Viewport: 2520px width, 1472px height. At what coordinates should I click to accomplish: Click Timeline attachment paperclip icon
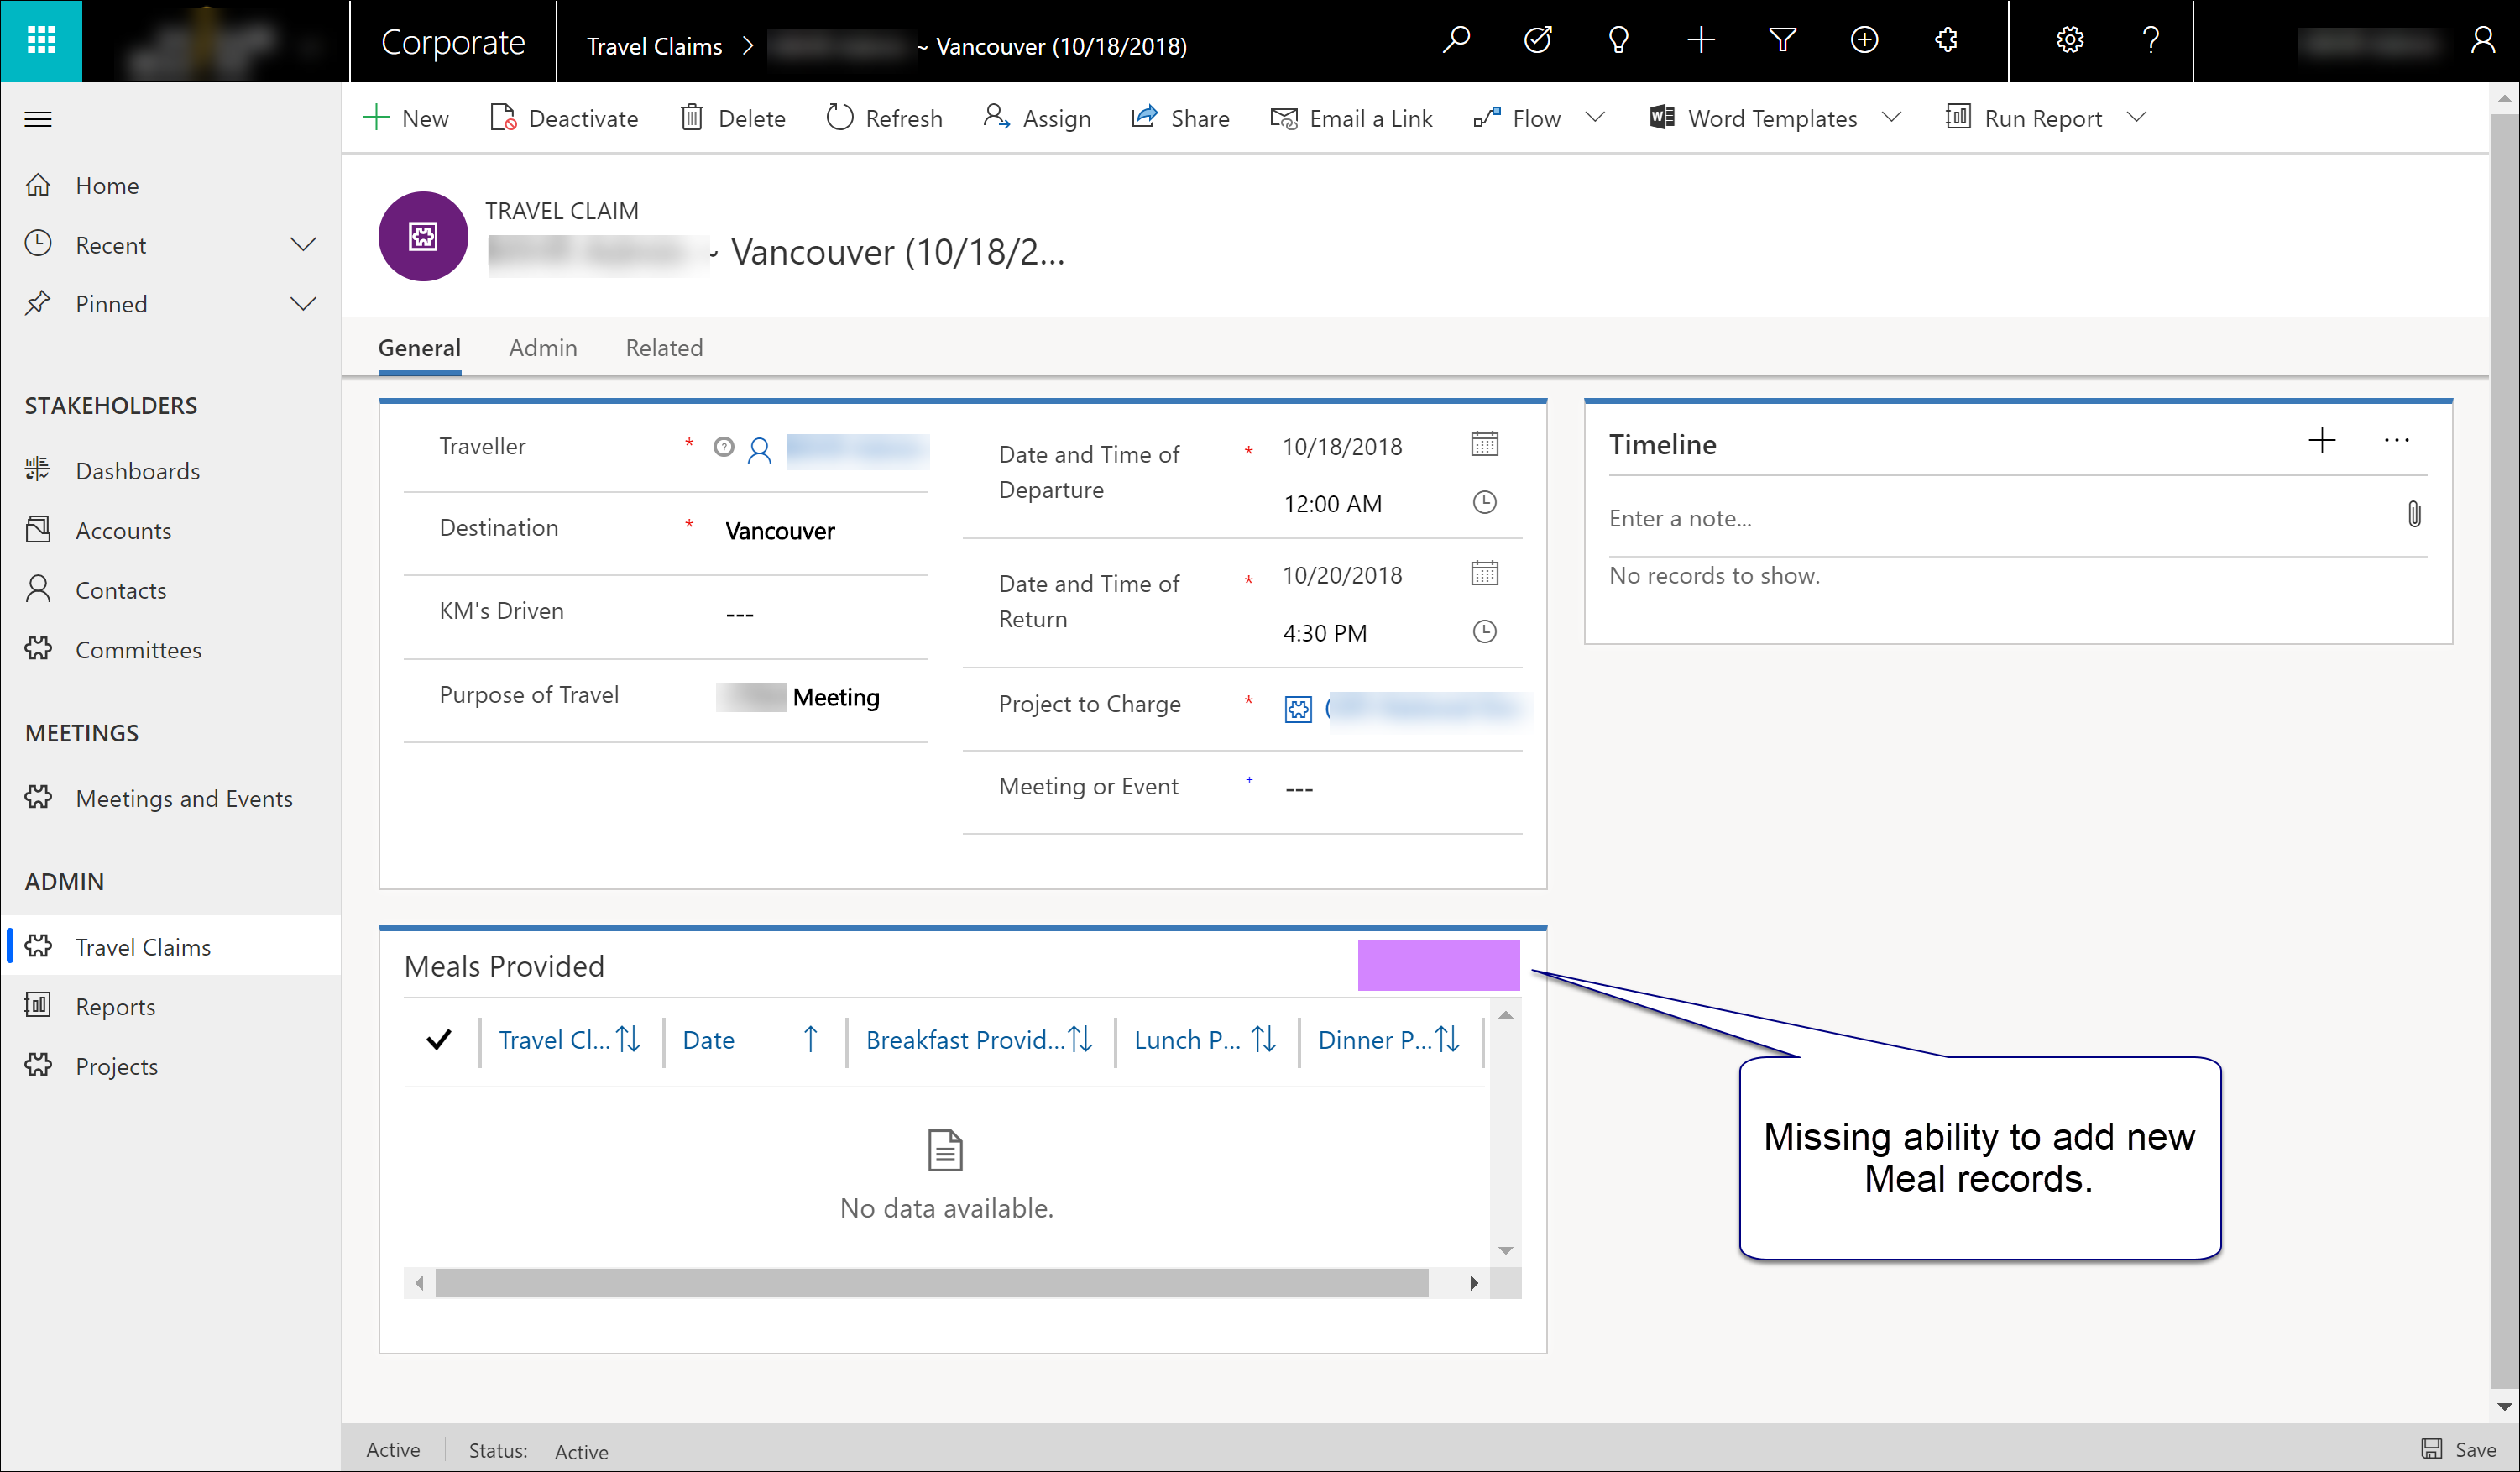[x=2413, y=516]
